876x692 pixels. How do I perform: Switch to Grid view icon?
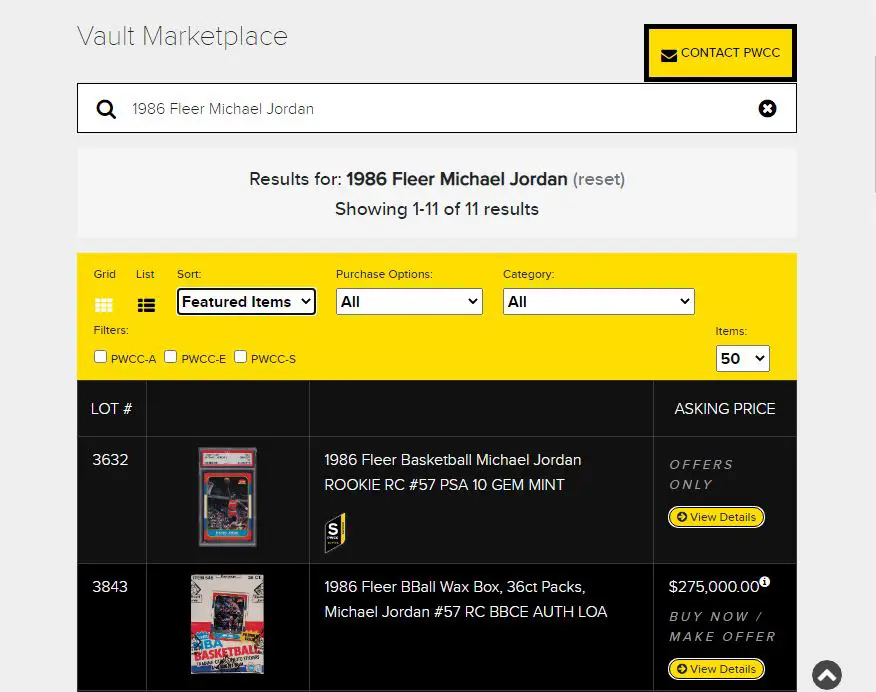point(104,305)
